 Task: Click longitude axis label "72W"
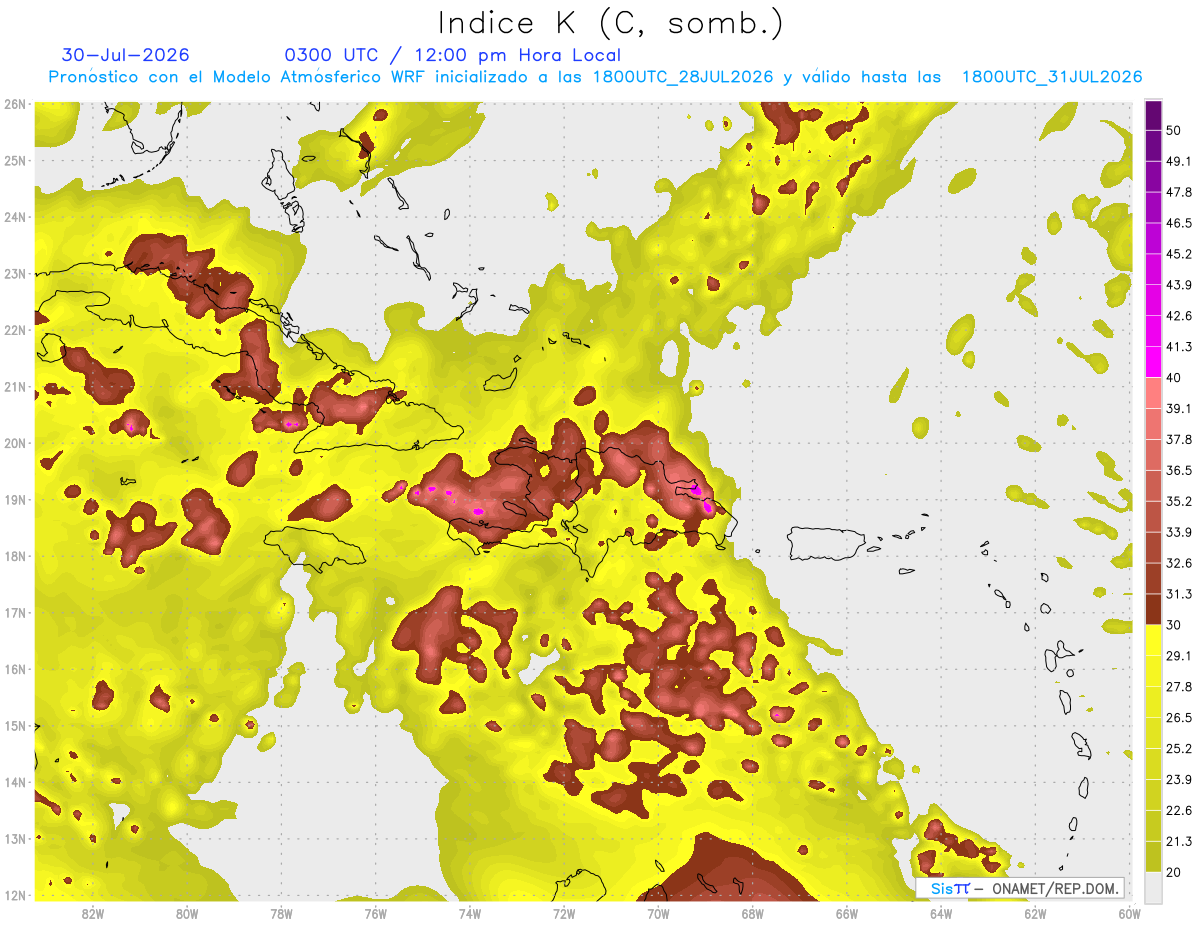tap(564, 913)
